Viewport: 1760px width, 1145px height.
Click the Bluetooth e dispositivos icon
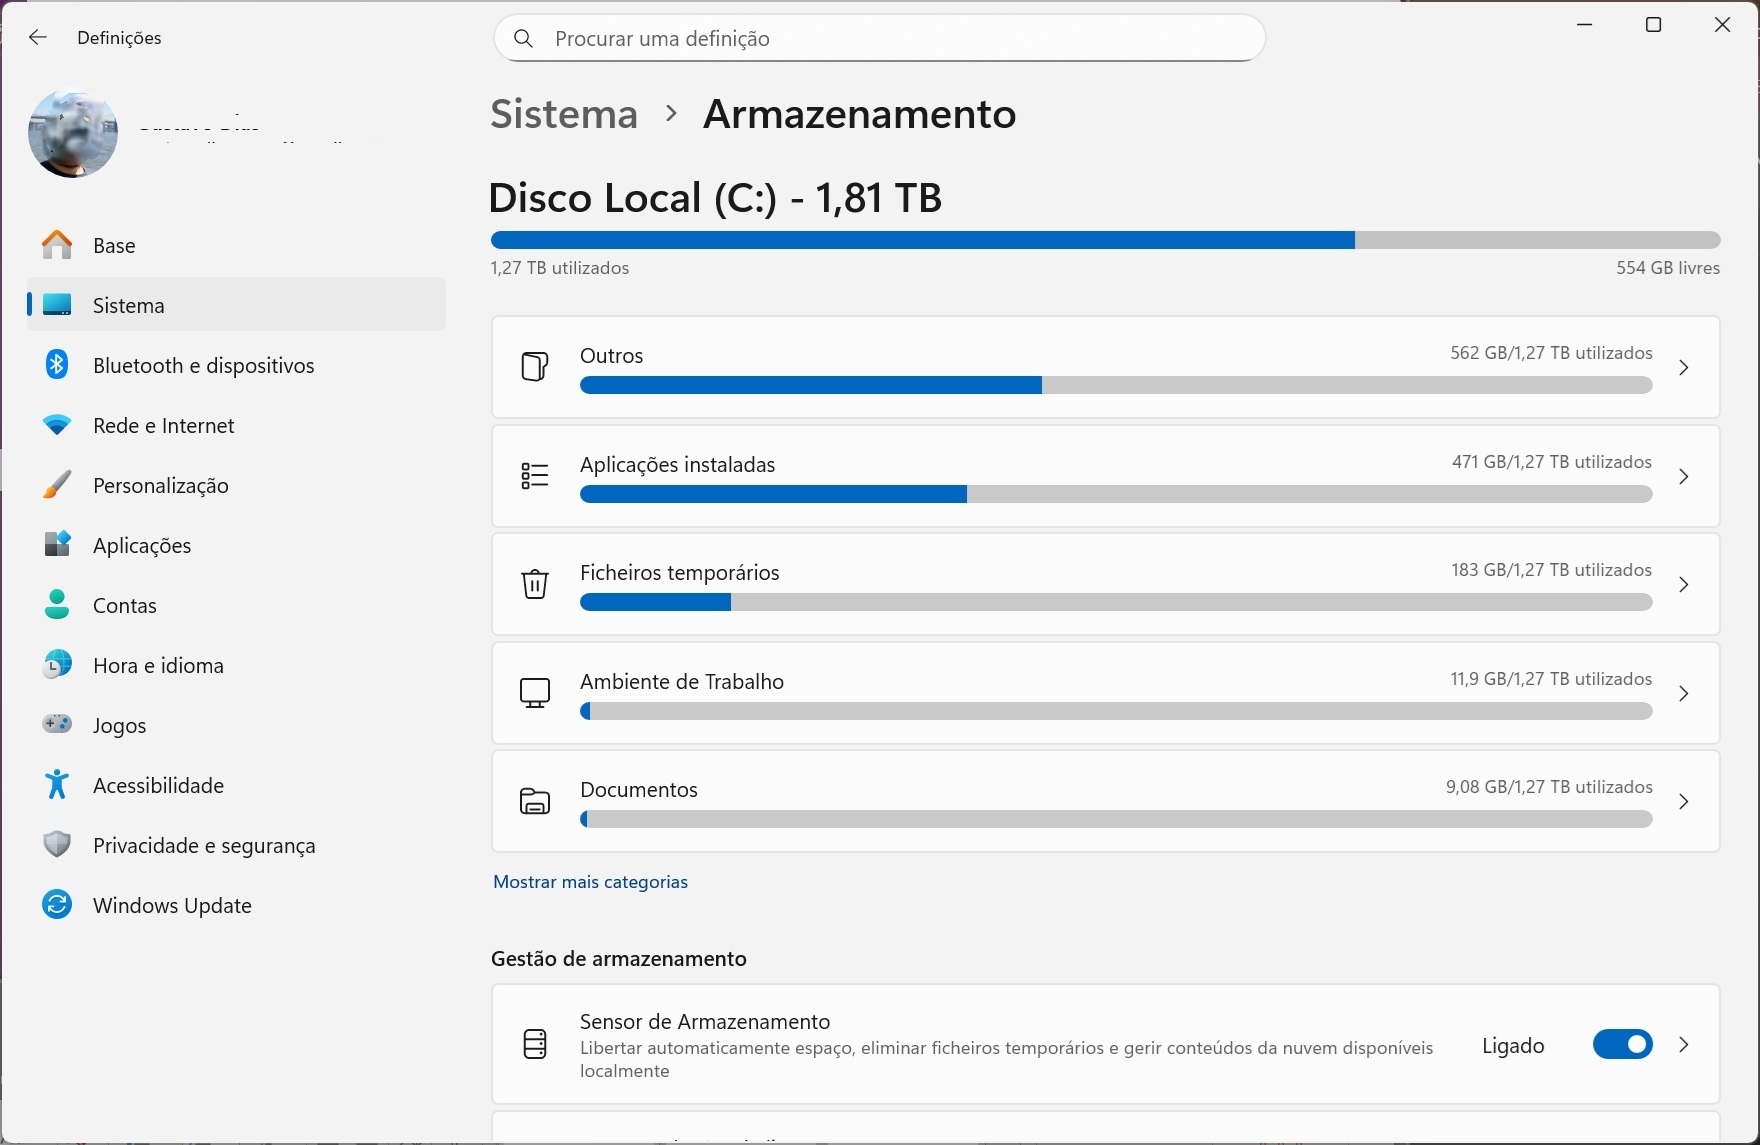pos(57,365)
